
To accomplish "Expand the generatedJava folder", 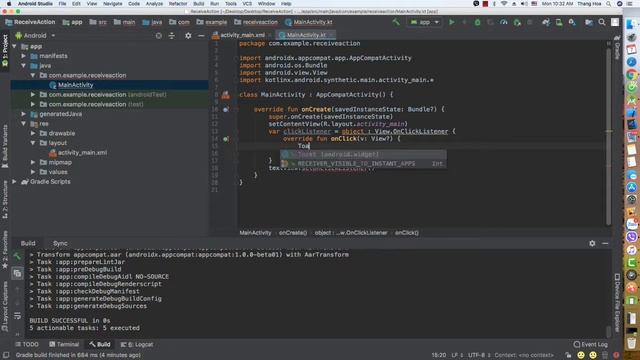I will (24, 114).
